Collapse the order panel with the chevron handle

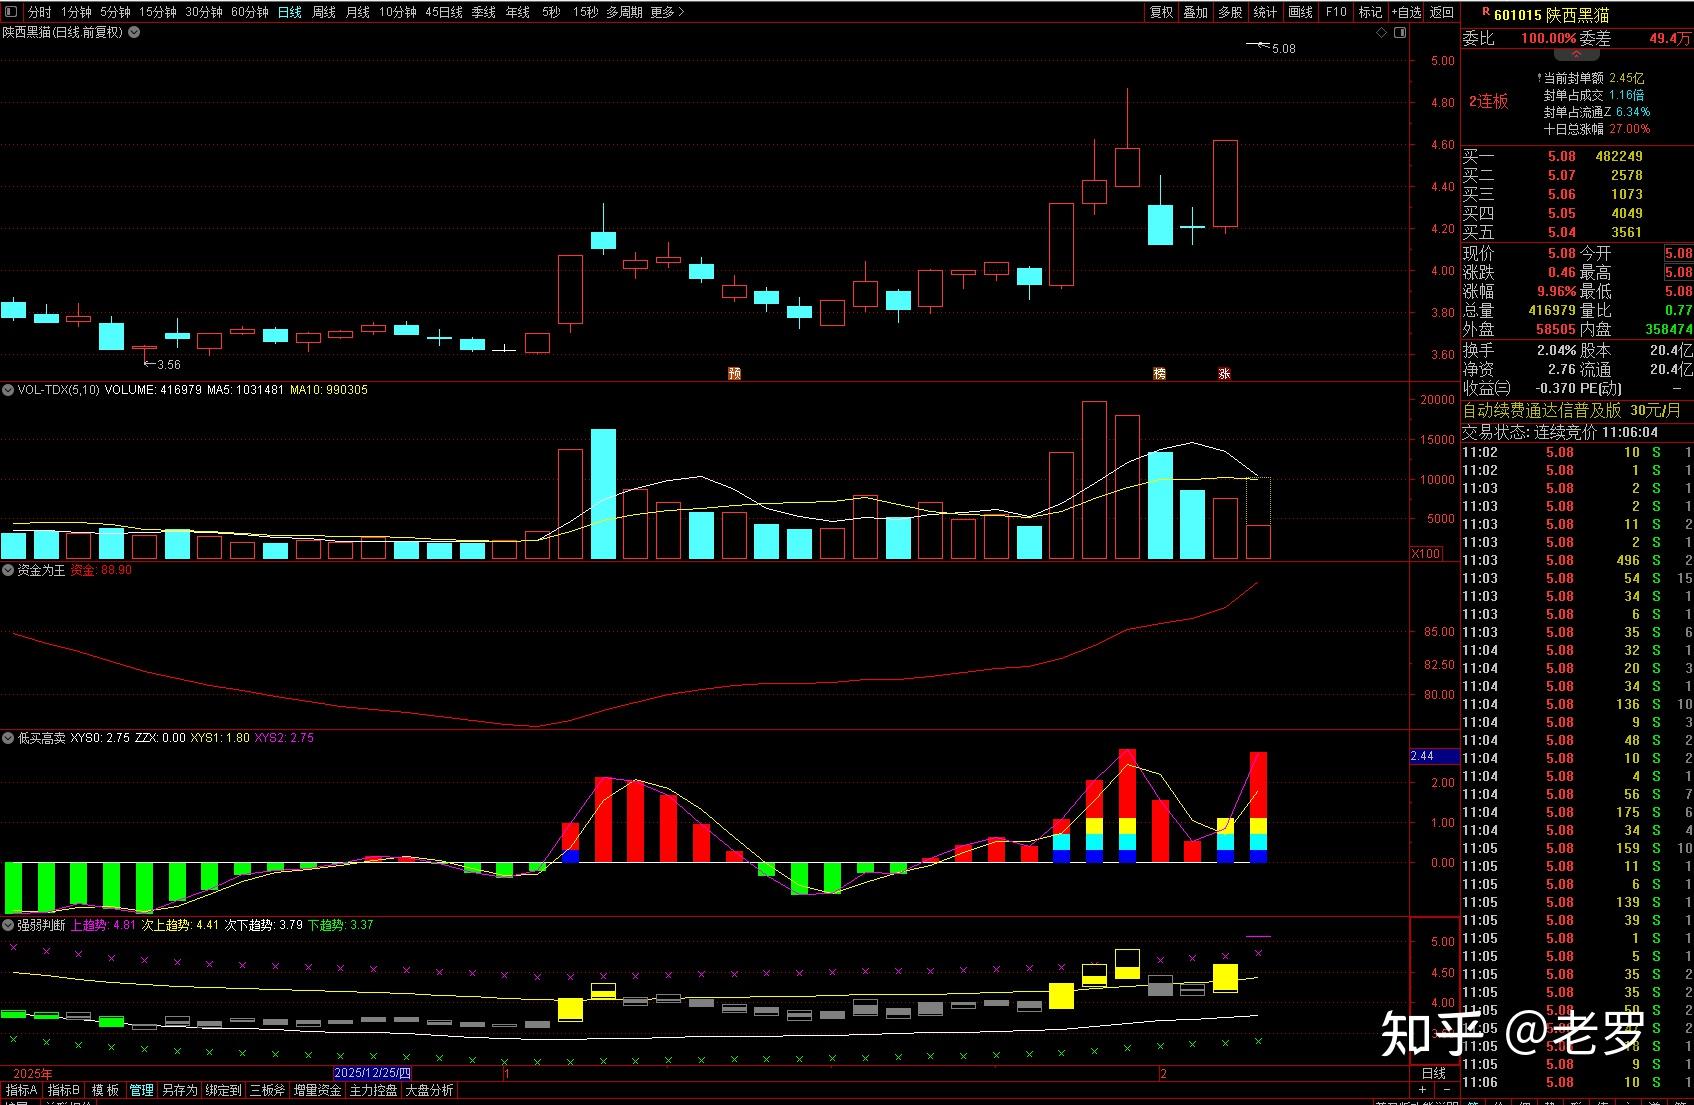[1577, 55]
